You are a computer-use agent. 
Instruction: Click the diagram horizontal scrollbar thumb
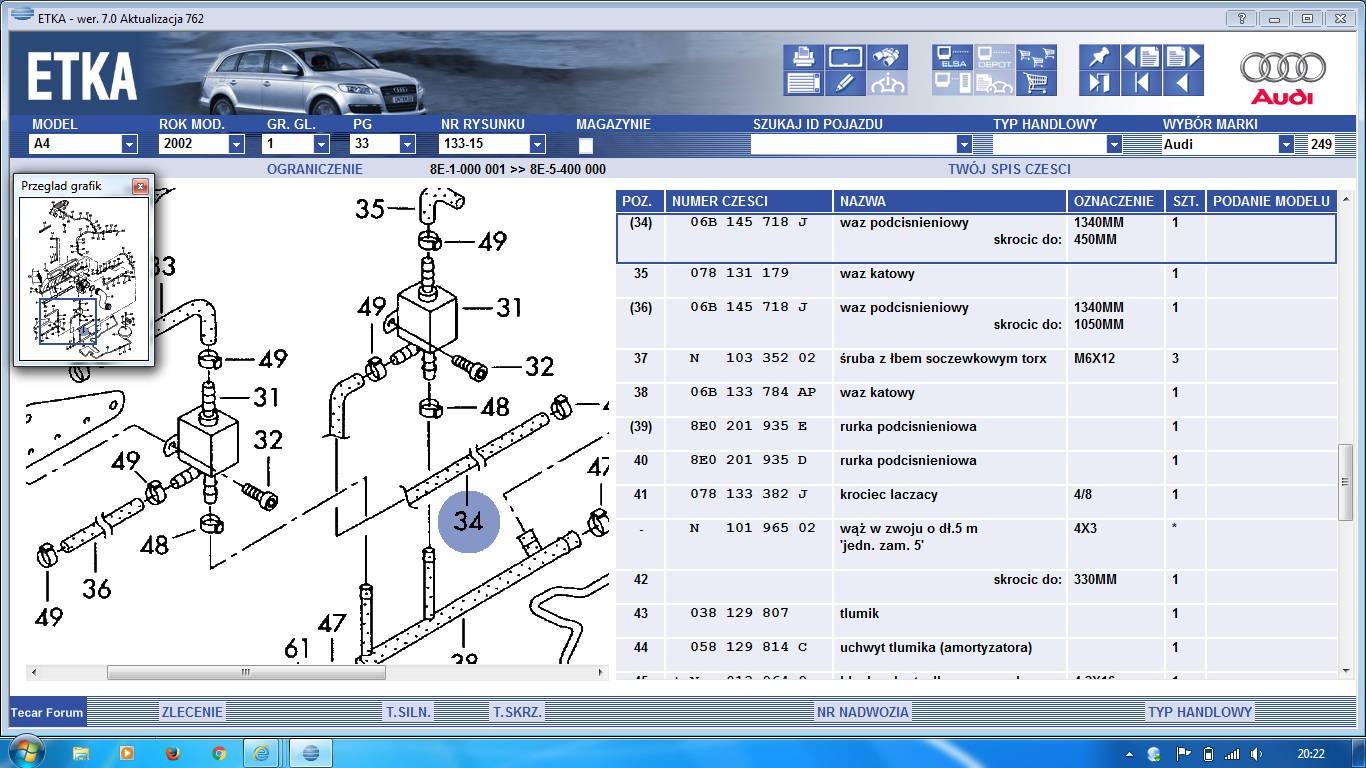[245, 673]
